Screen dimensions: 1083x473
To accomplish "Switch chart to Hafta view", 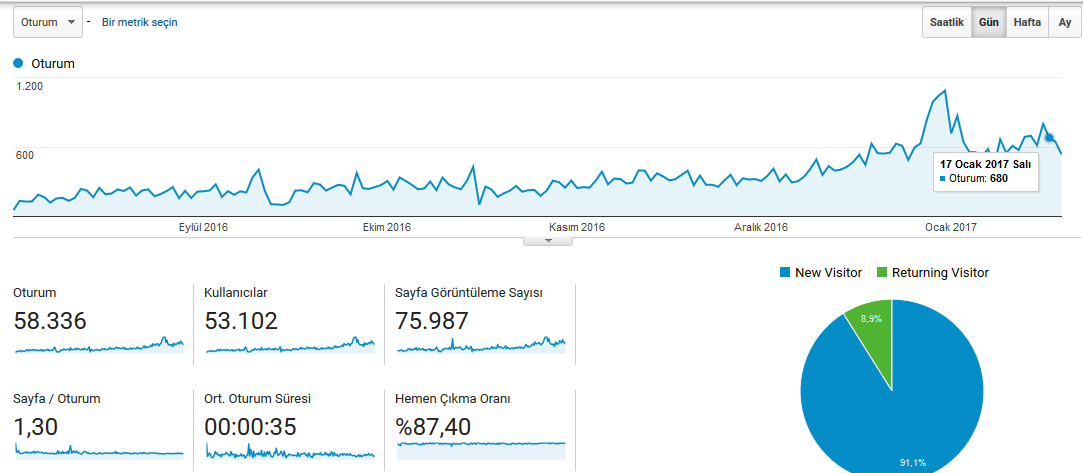I will [1027, 22].
